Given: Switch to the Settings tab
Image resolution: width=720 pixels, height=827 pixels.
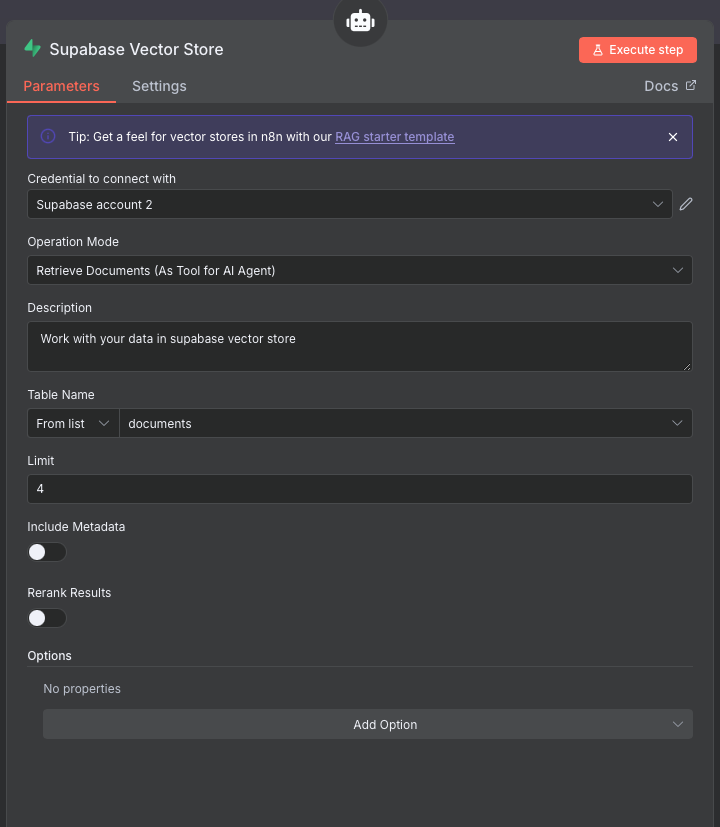Looking at the screenshot, I should point(159,86).
